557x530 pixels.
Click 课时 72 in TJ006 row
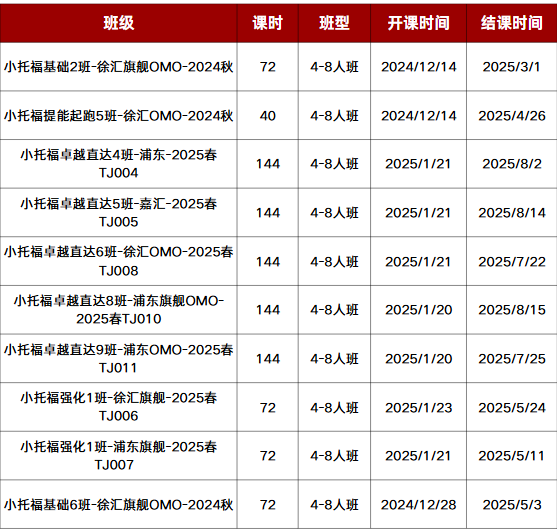click(267, 408)
